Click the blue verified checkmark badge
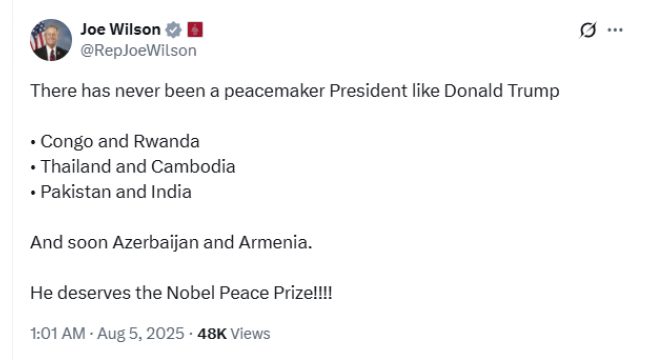The image size is (650, 360). (173, 30)
